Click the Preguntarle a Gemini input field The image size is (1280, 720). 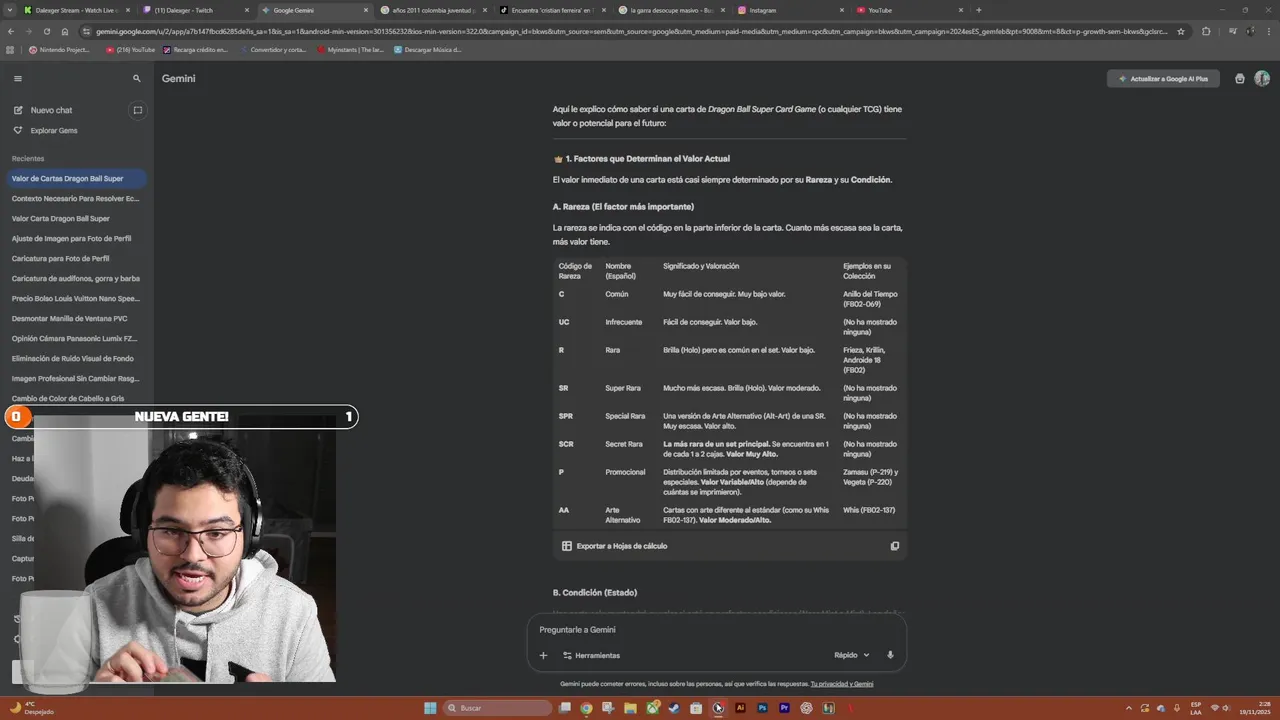pos(716,630)
